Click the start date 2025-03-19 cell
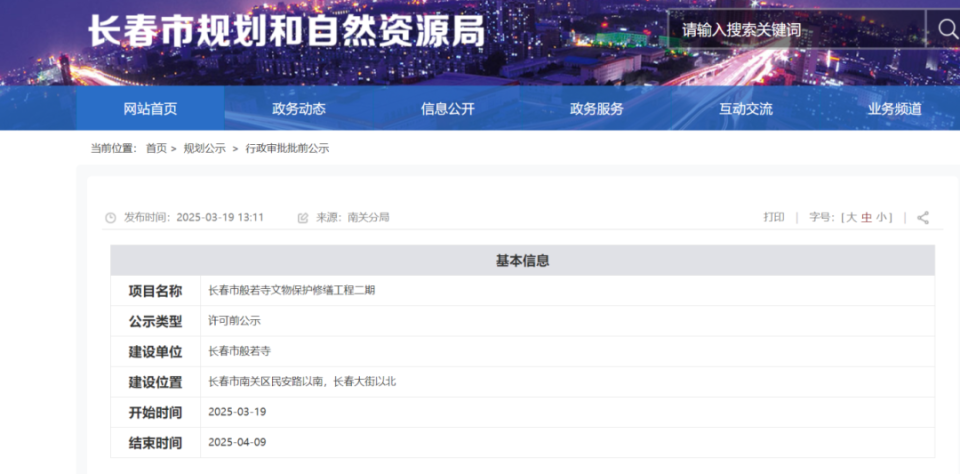The width and height of the screenshot is (960, 474). (568, 412)
